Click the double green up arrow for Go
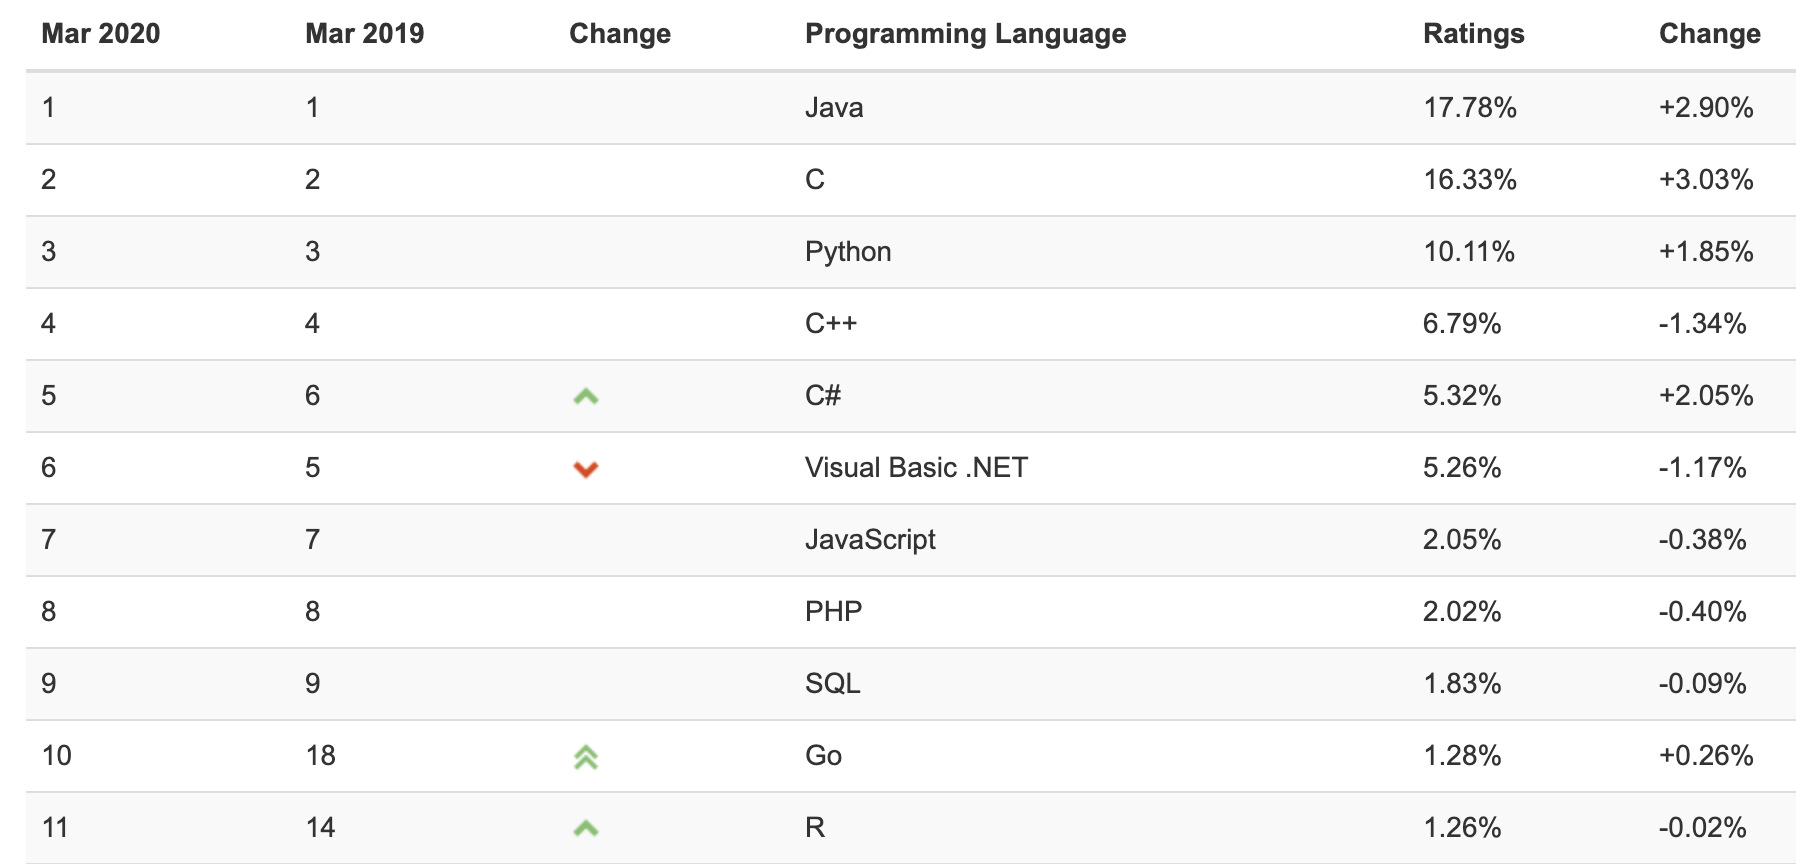This screenshot has width=1796, height=864. click(586, 757)
